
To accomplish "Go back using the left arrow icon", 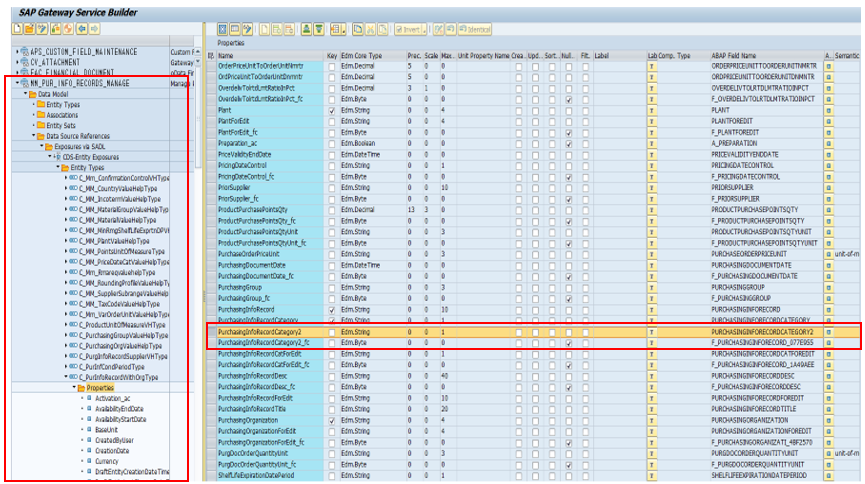I will pos(82,29).
